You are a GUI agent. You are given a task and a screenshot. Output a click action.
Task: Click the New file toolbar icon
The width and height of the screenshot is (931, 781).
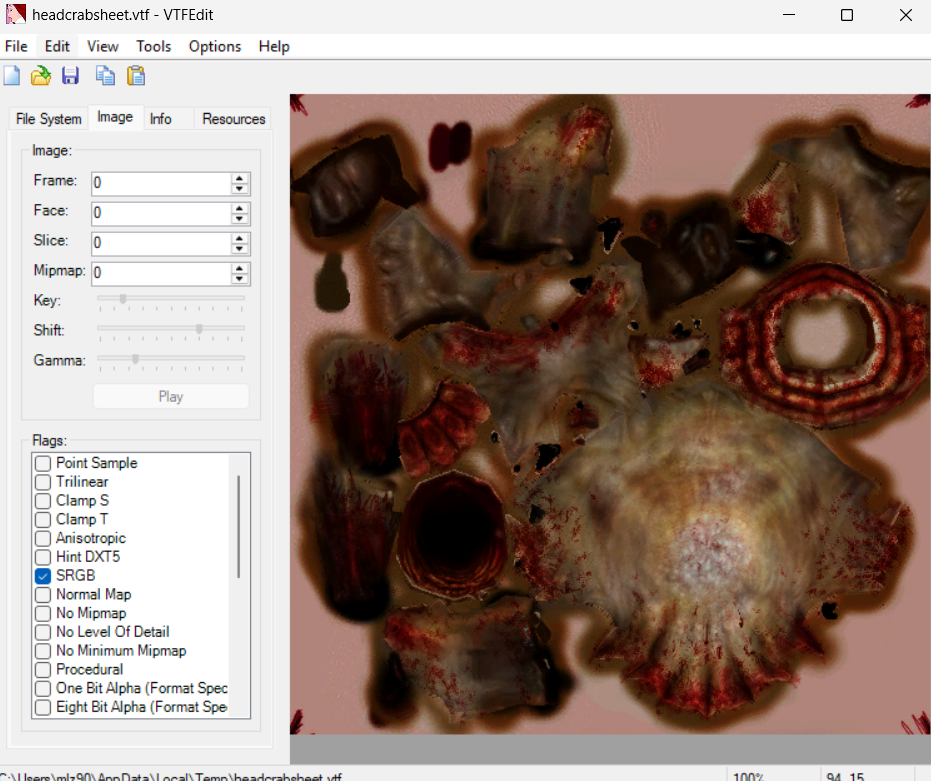(x=12, y=76)
